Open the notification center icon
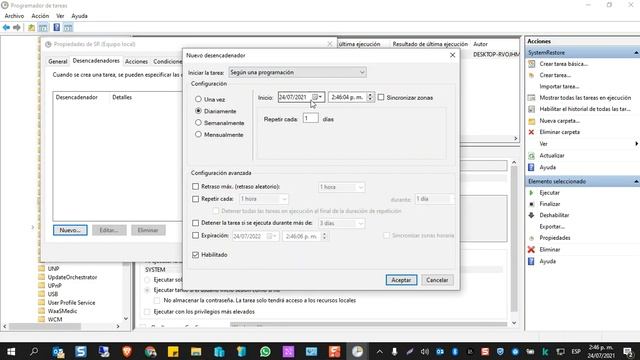This screenshot has height=360, width=640. pyautogui.click(x=629, y=351)
